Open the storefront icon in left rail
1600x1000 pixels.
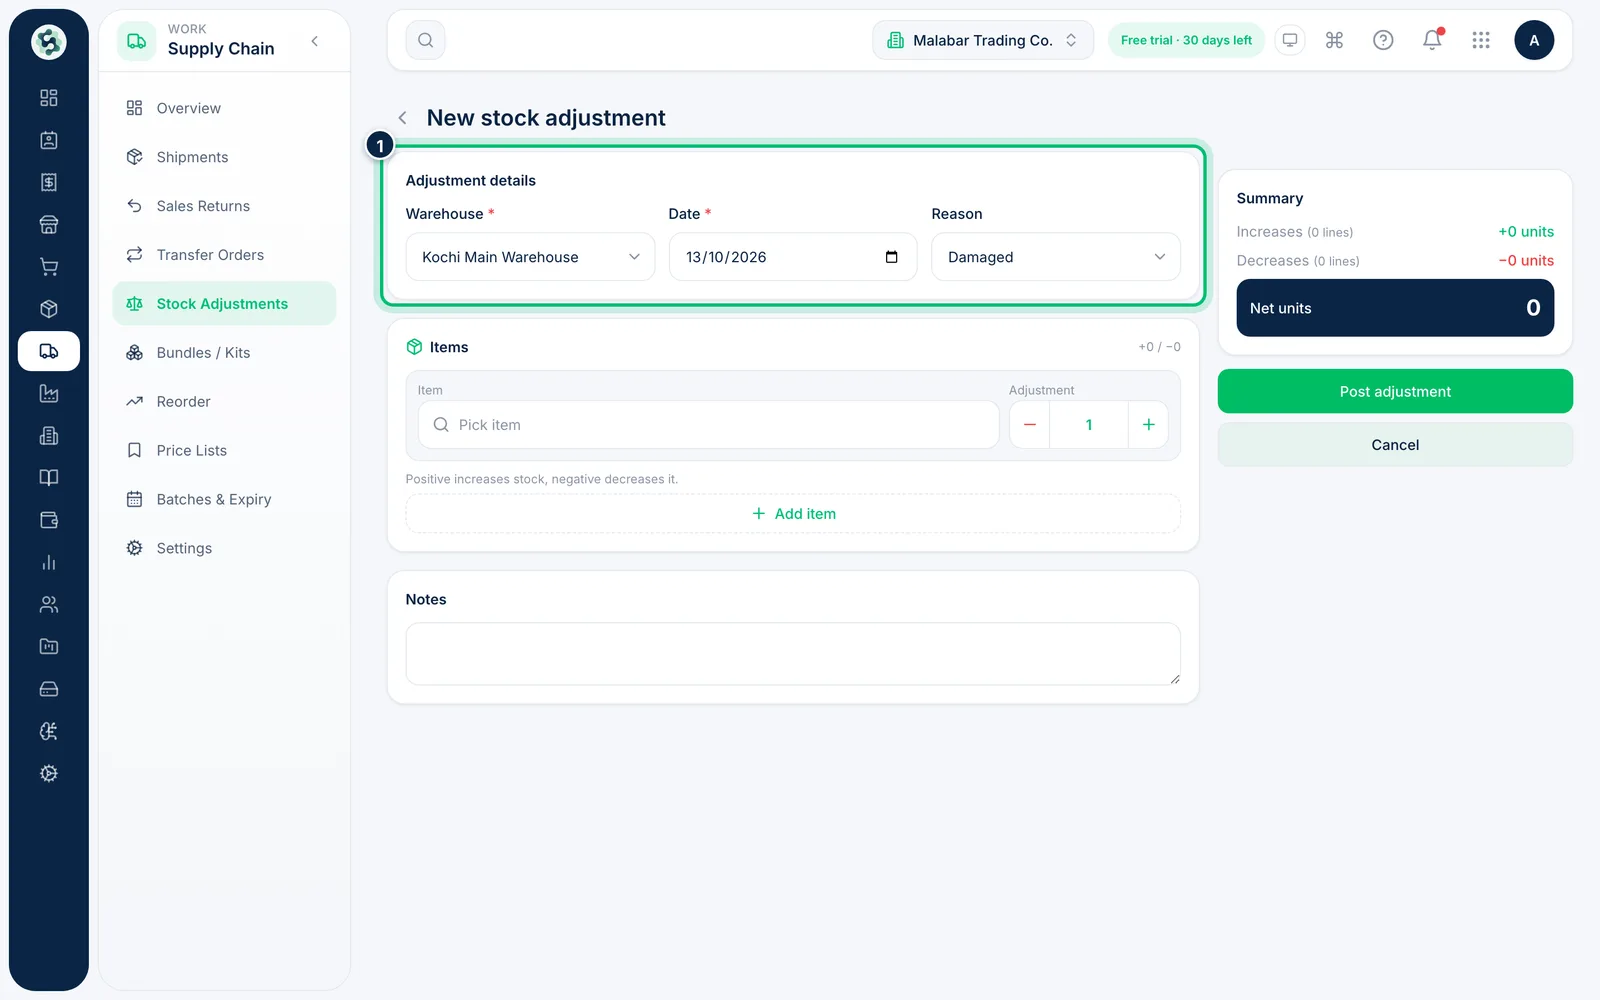[x=48, y=225]
